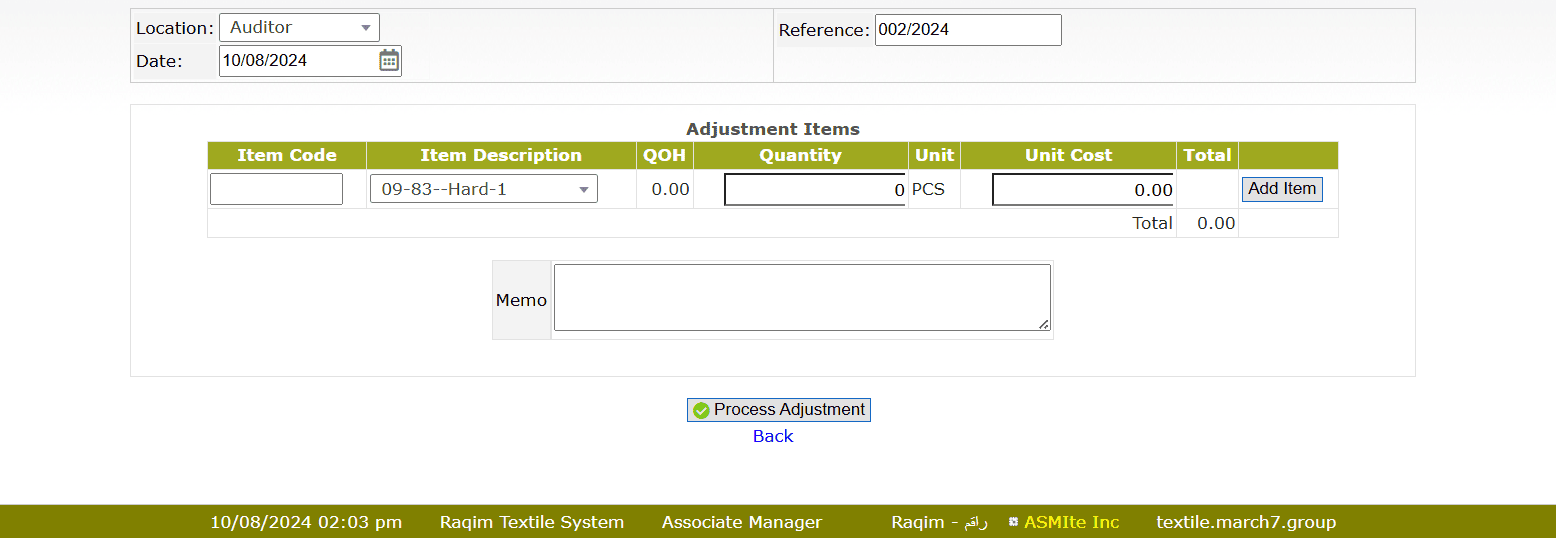Focus the Unit Cost input field
1556x538 pixels.
click(x=1082, y=190)
